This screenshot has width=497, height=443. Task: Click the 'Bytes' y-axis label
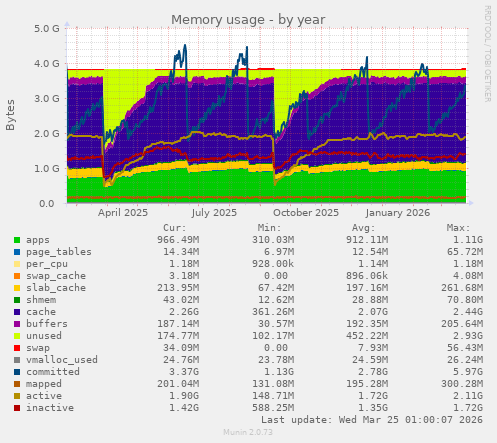click(x=10, y=115)
